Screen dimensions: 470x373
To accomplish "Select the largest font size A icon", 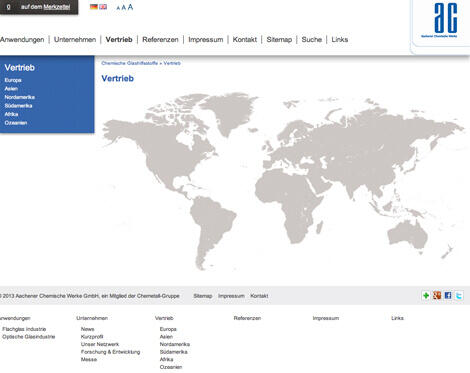I will click(x=130, y=7).
